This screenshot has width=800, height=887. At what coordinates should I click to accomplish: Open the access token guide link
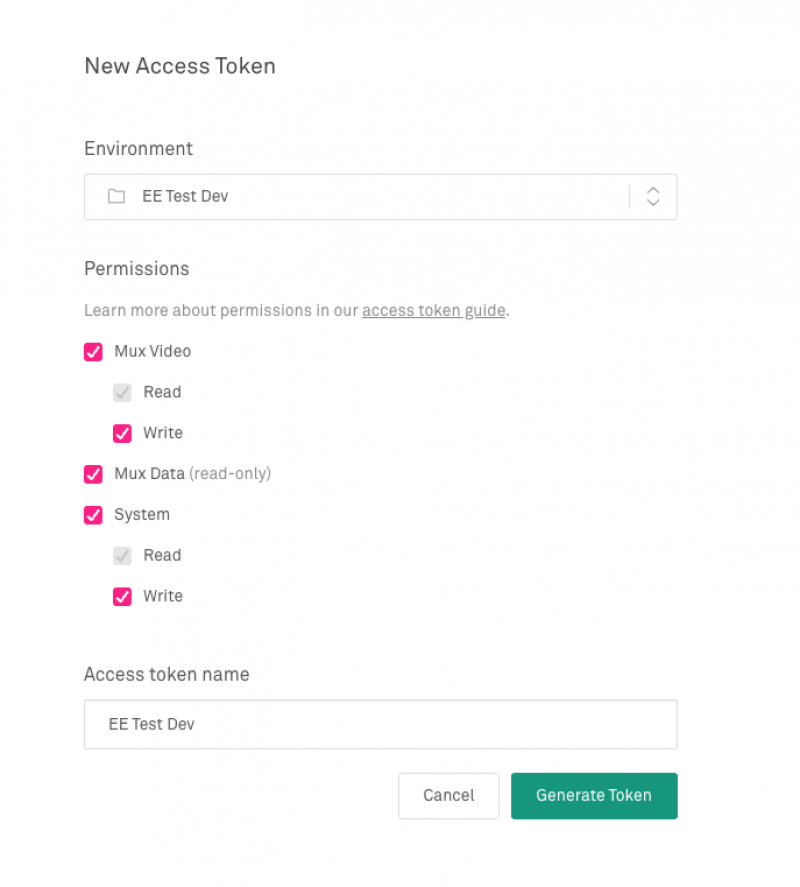[x=433, y=311]
